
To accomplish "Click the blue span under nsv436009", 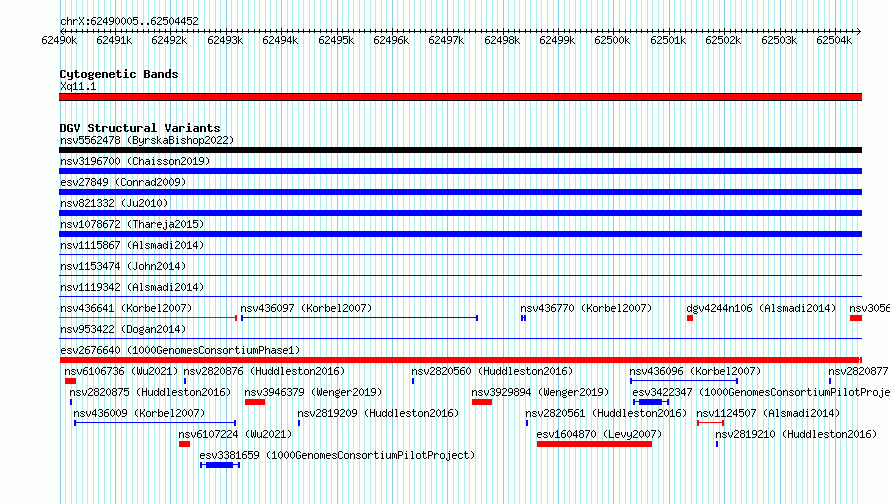I will (x=155, y=423).
